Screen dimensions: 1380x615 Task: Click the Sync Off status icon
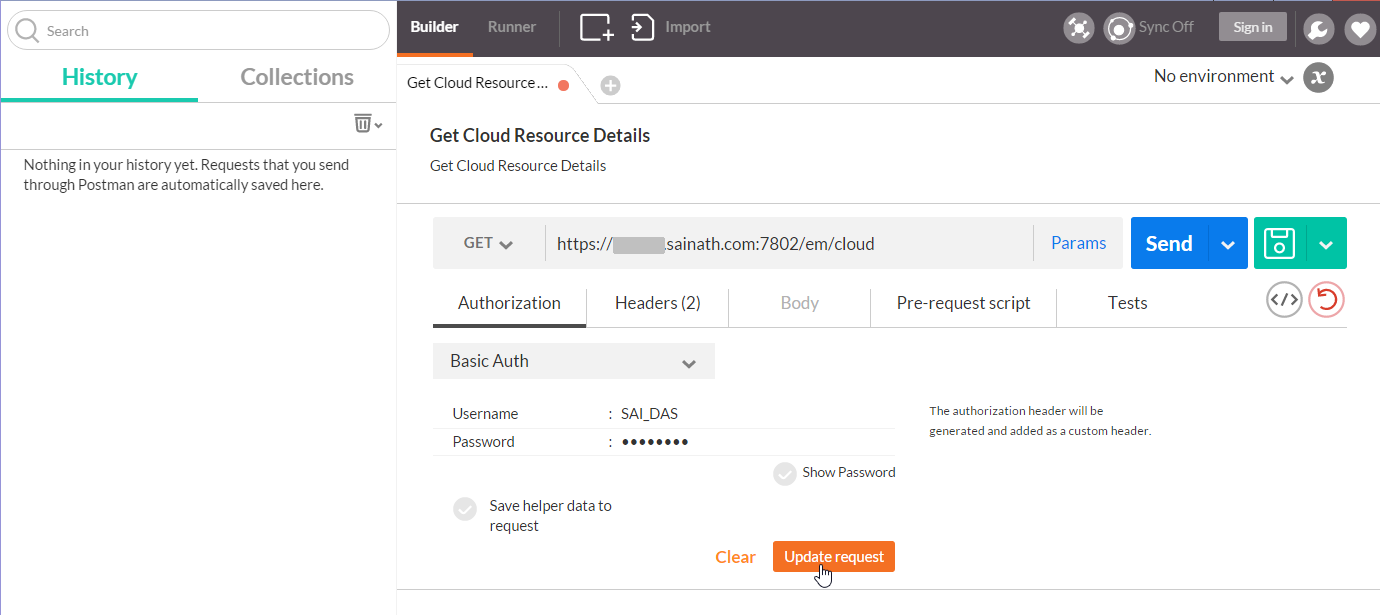[1119, 28]
